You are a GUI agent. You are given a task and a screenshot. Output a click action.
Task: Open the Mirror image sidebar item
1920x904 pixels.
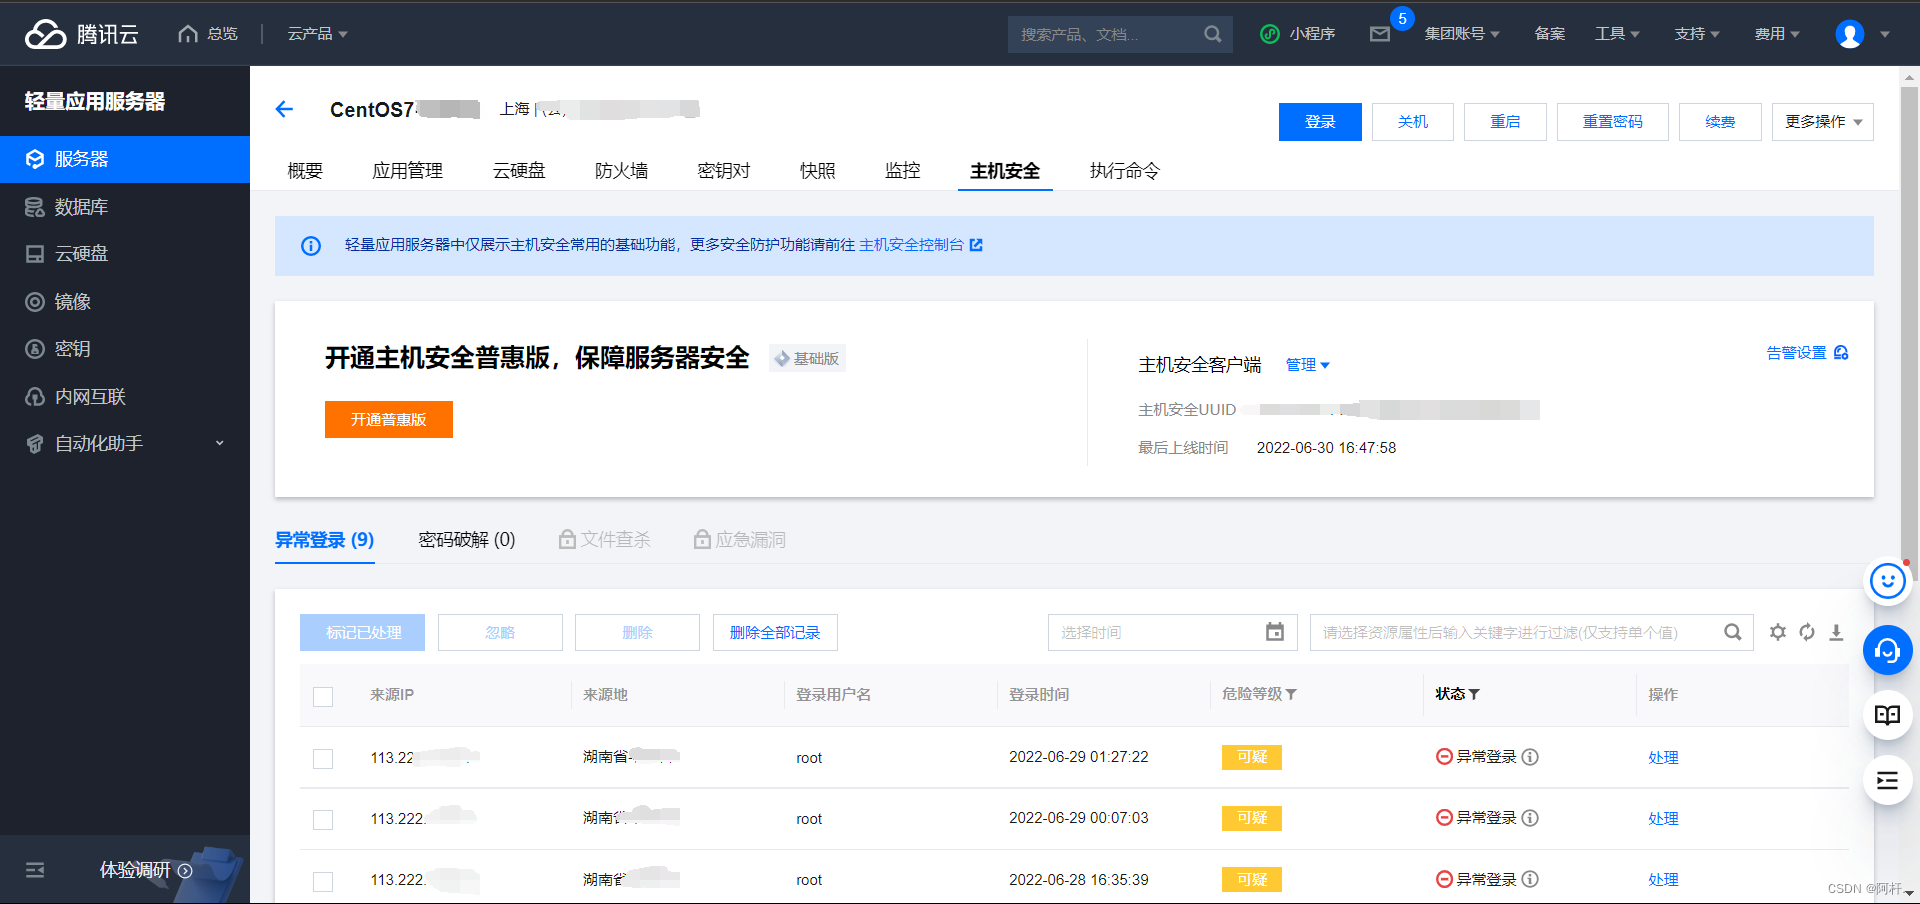pyautogui.click(x=125, y=302)
